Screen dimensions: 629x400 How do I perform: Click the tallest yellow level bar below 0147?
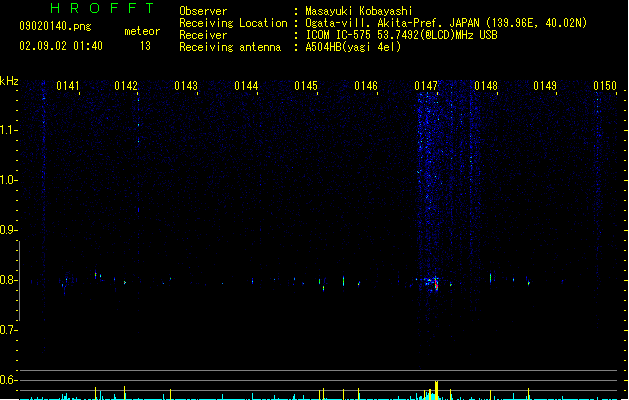(436, 390)
